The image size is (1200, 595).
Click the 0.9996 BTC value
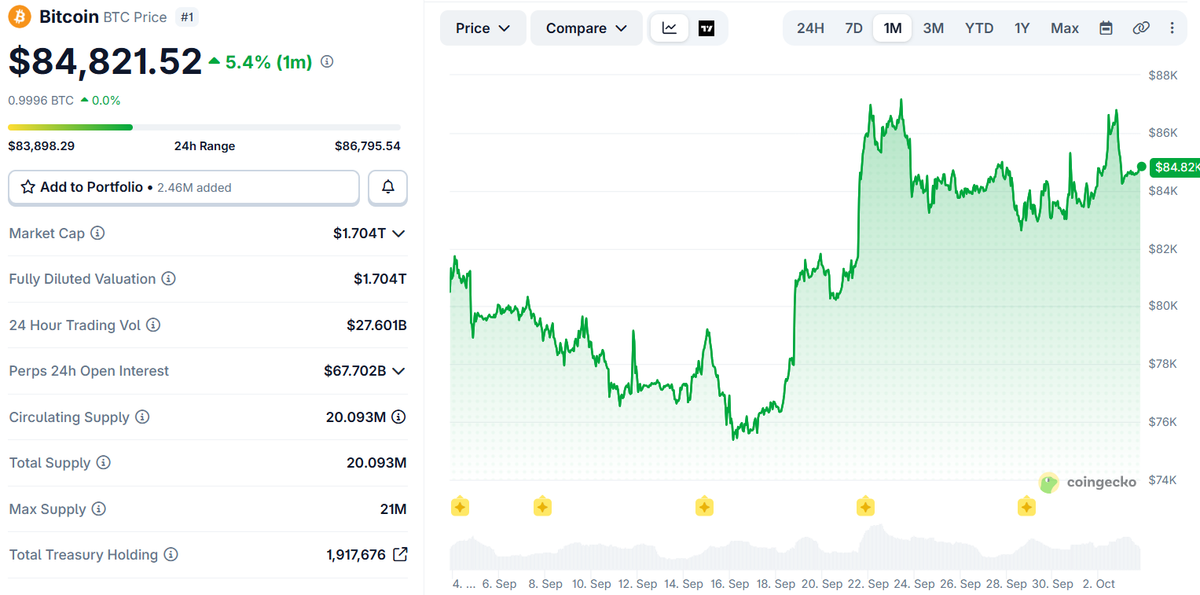(41, 100)
